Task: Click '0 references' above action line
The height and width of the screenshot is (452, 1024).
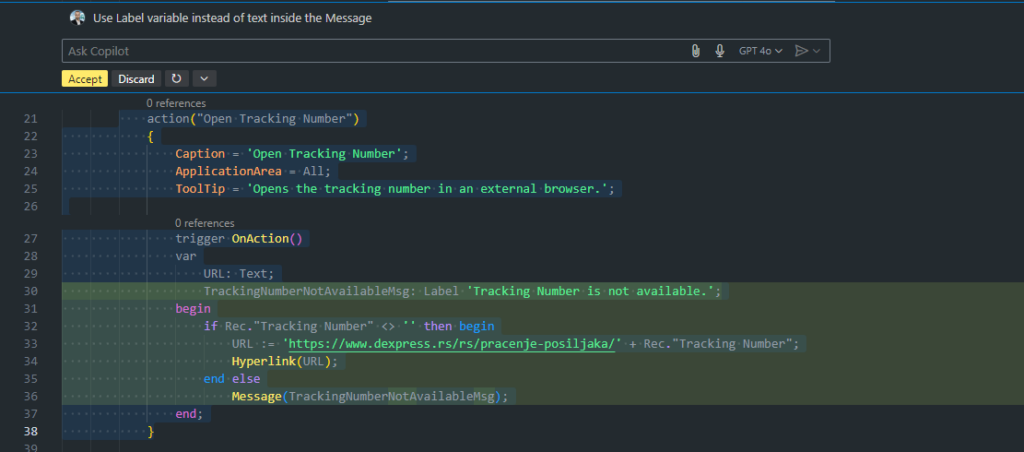Action: coord(176,103)
